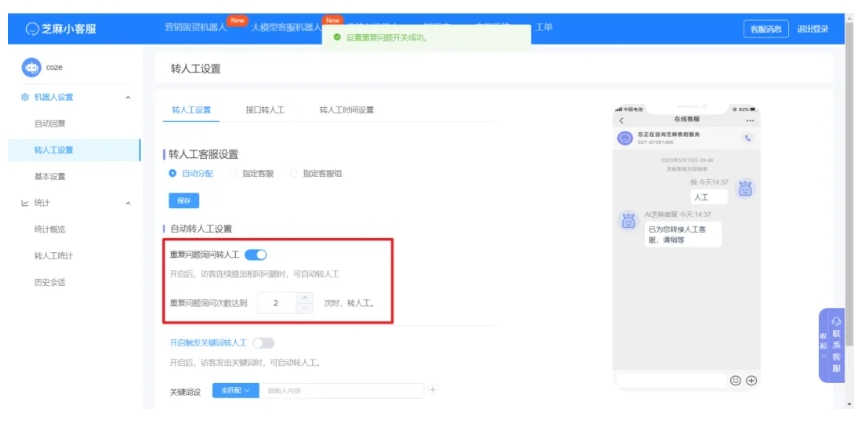
Task: Switch to 转人工设置 tab
Action: [x=191, y=110]
